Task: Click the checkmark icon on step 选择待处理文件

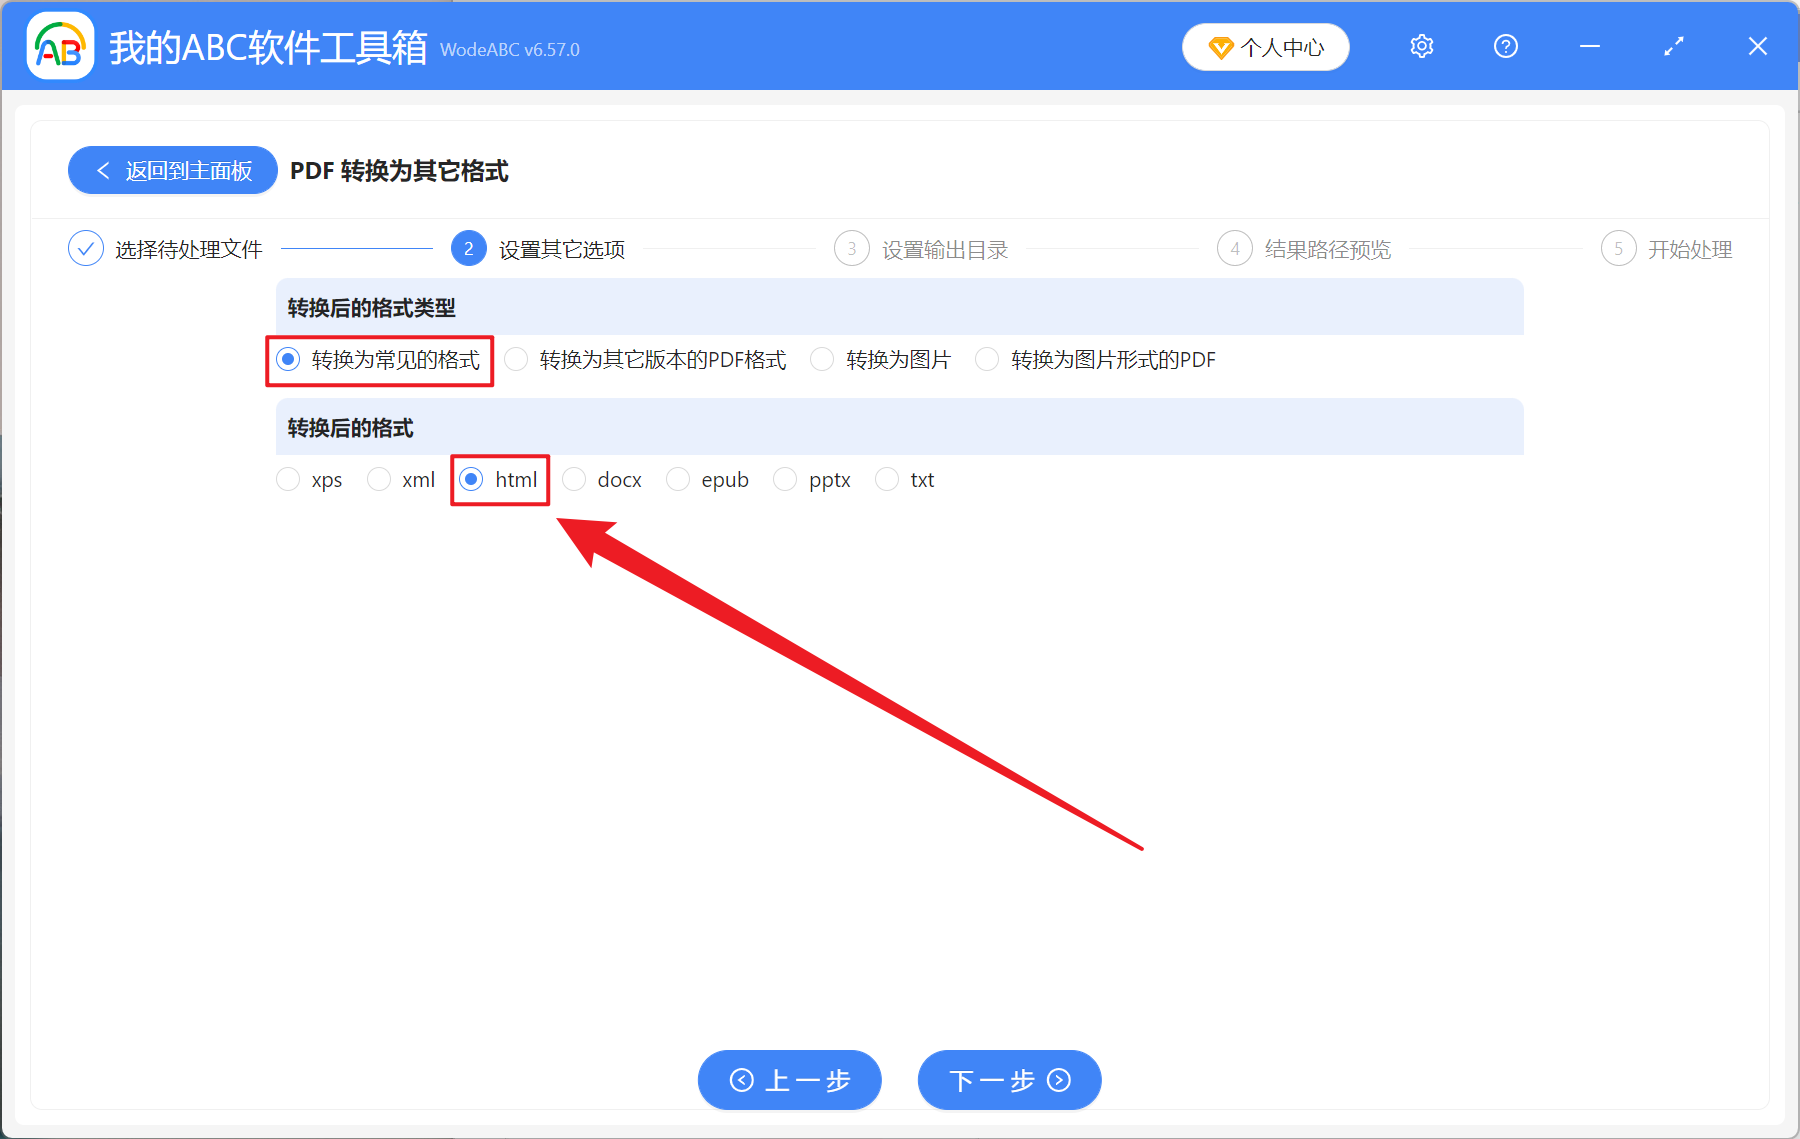Action: [x=86, y=248]
